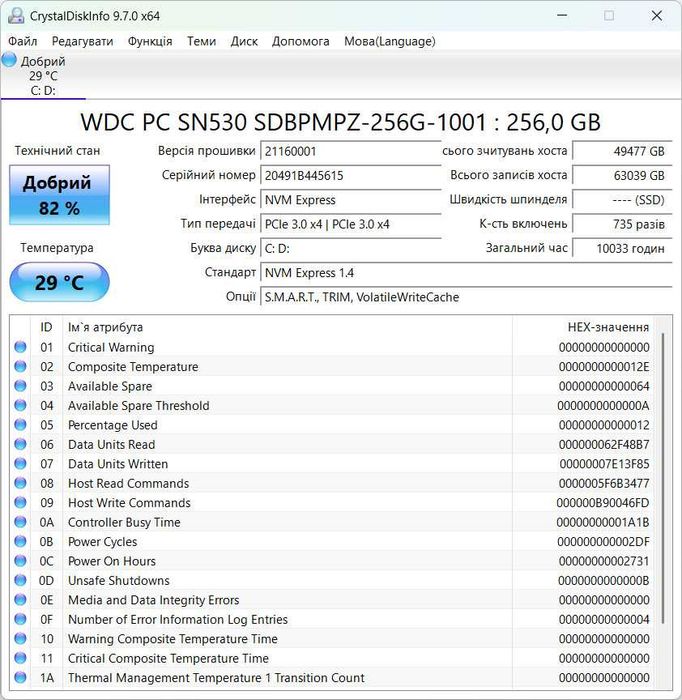Select the Data Units Written attribute name
This screenshot has width=682, height=700.
click(x=118, y=464)
